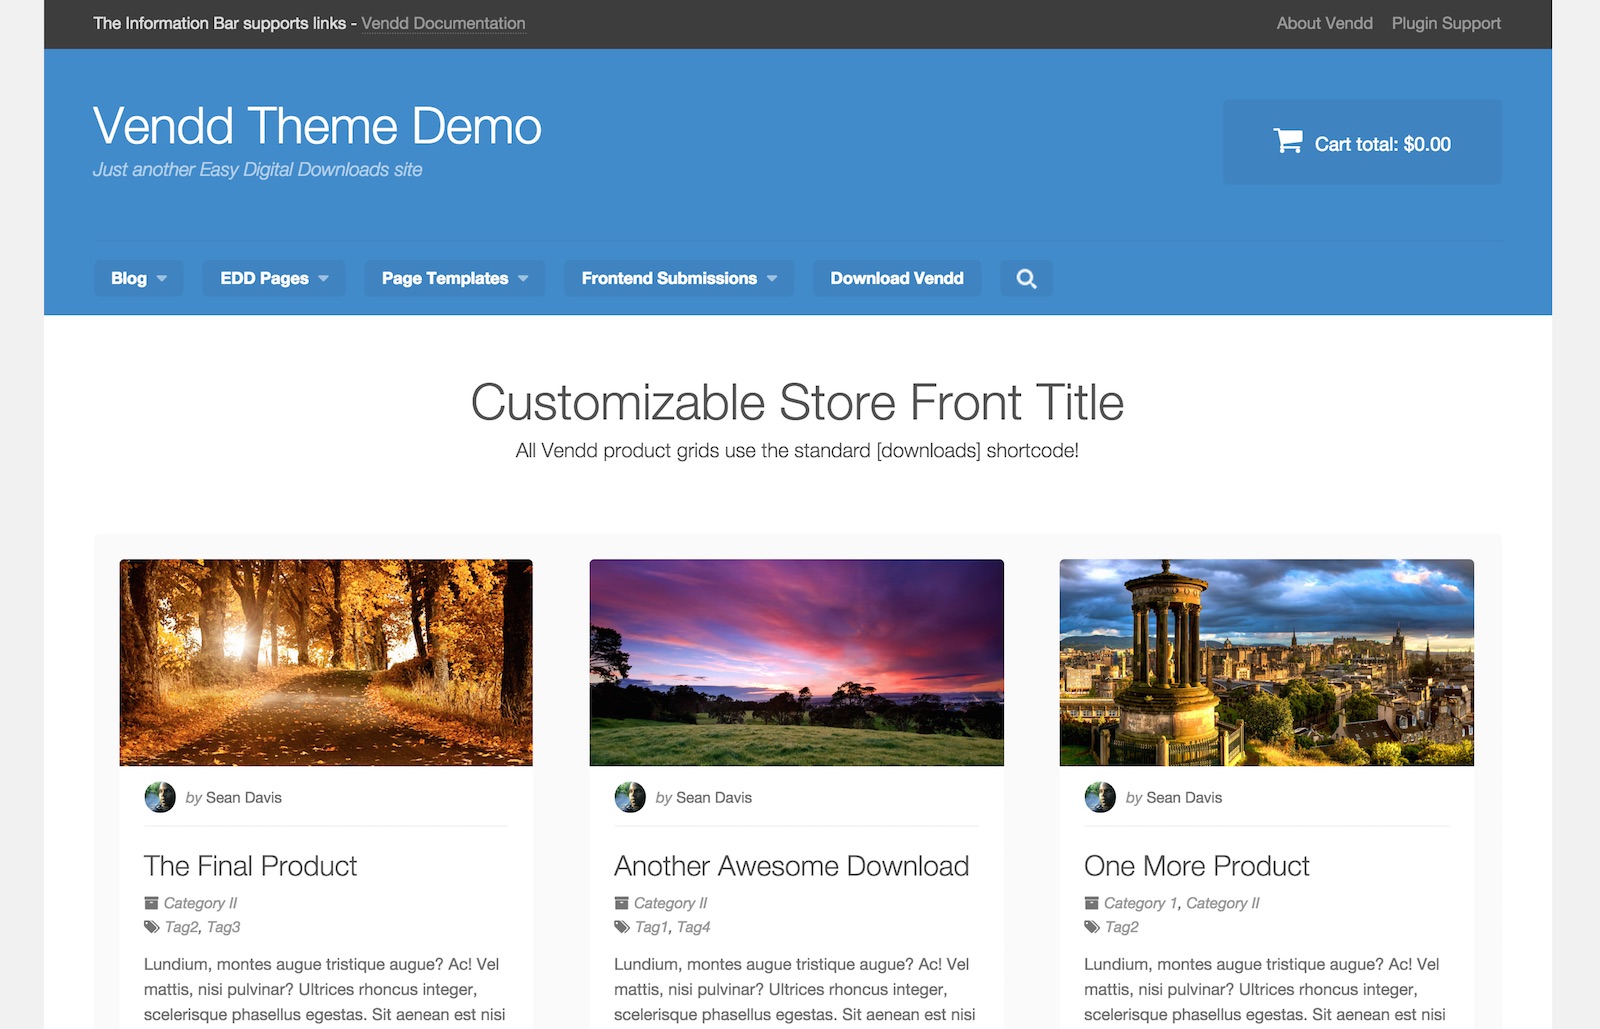
Task: Click category archive icon under One More Product
Action: [x=1092, y=903]
